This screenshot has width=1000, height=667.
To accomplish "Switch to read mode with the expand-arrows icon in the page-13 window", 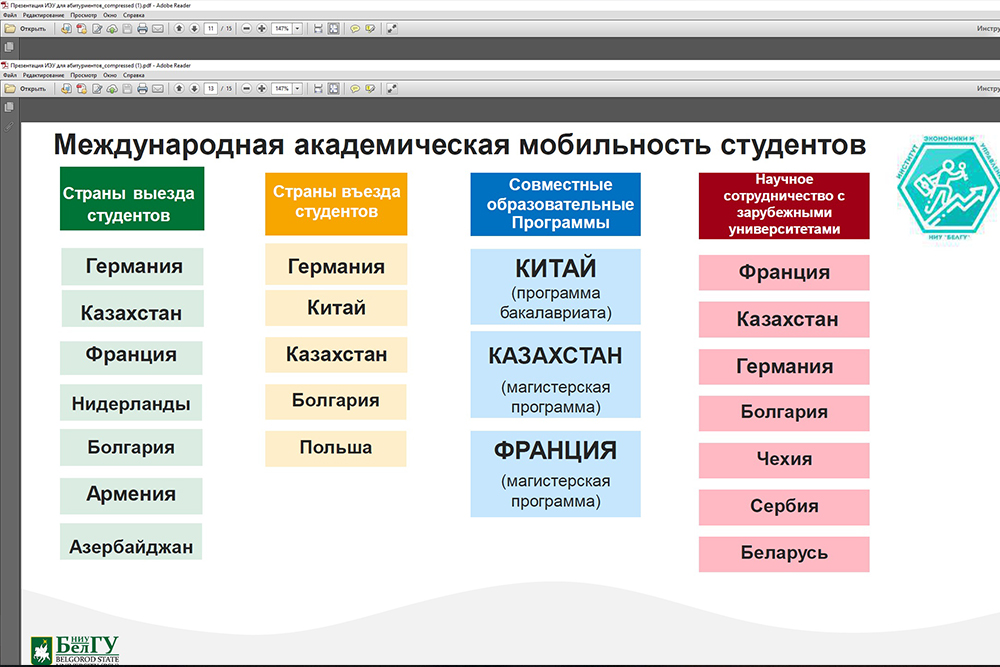I will (x=392, y=89).
